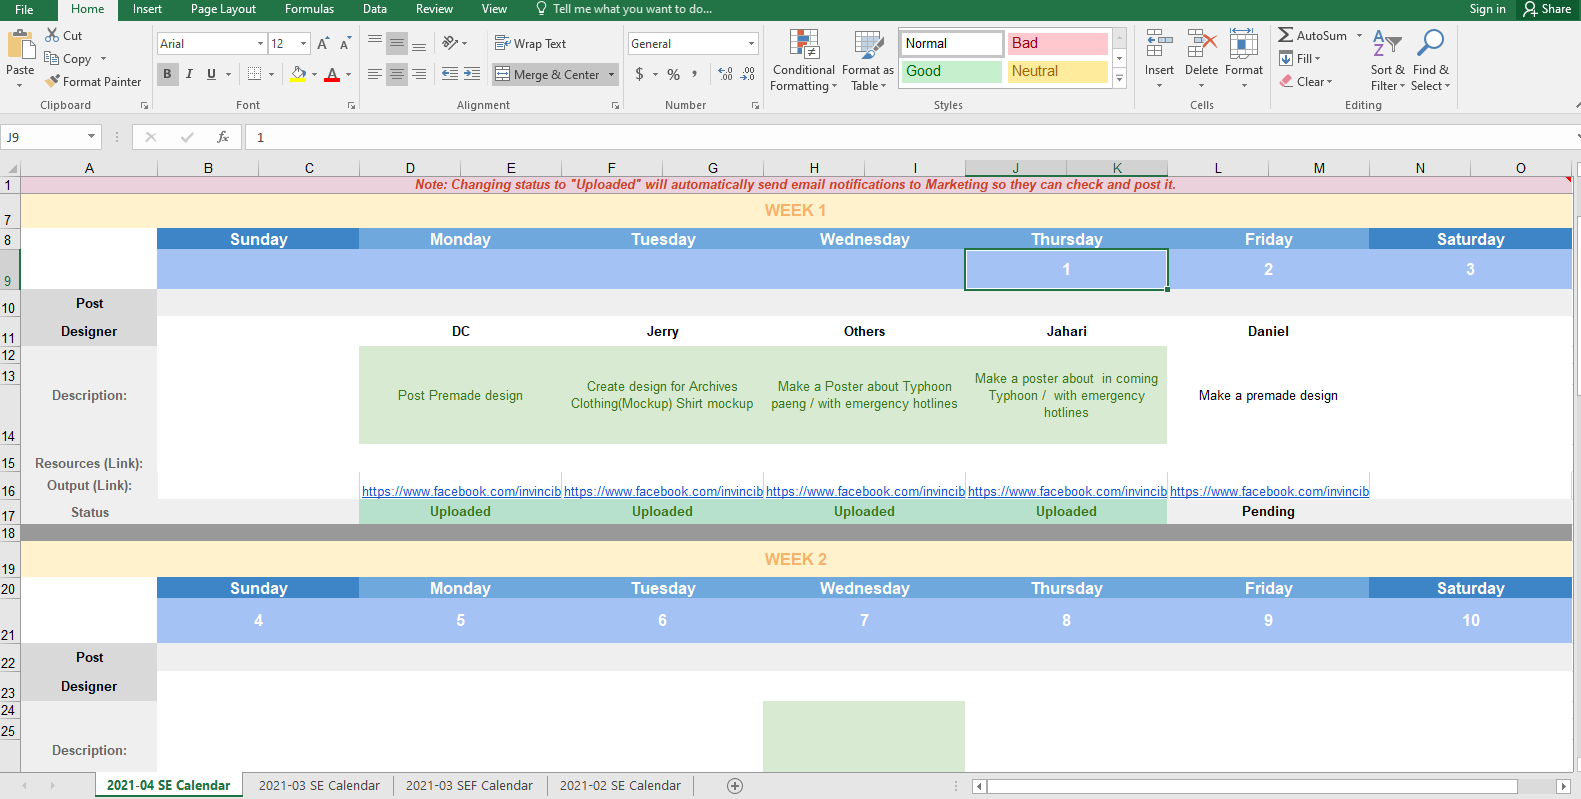Open the Format cells menu
This screenshot has width=1581, height=799.
pos(1244,59)
